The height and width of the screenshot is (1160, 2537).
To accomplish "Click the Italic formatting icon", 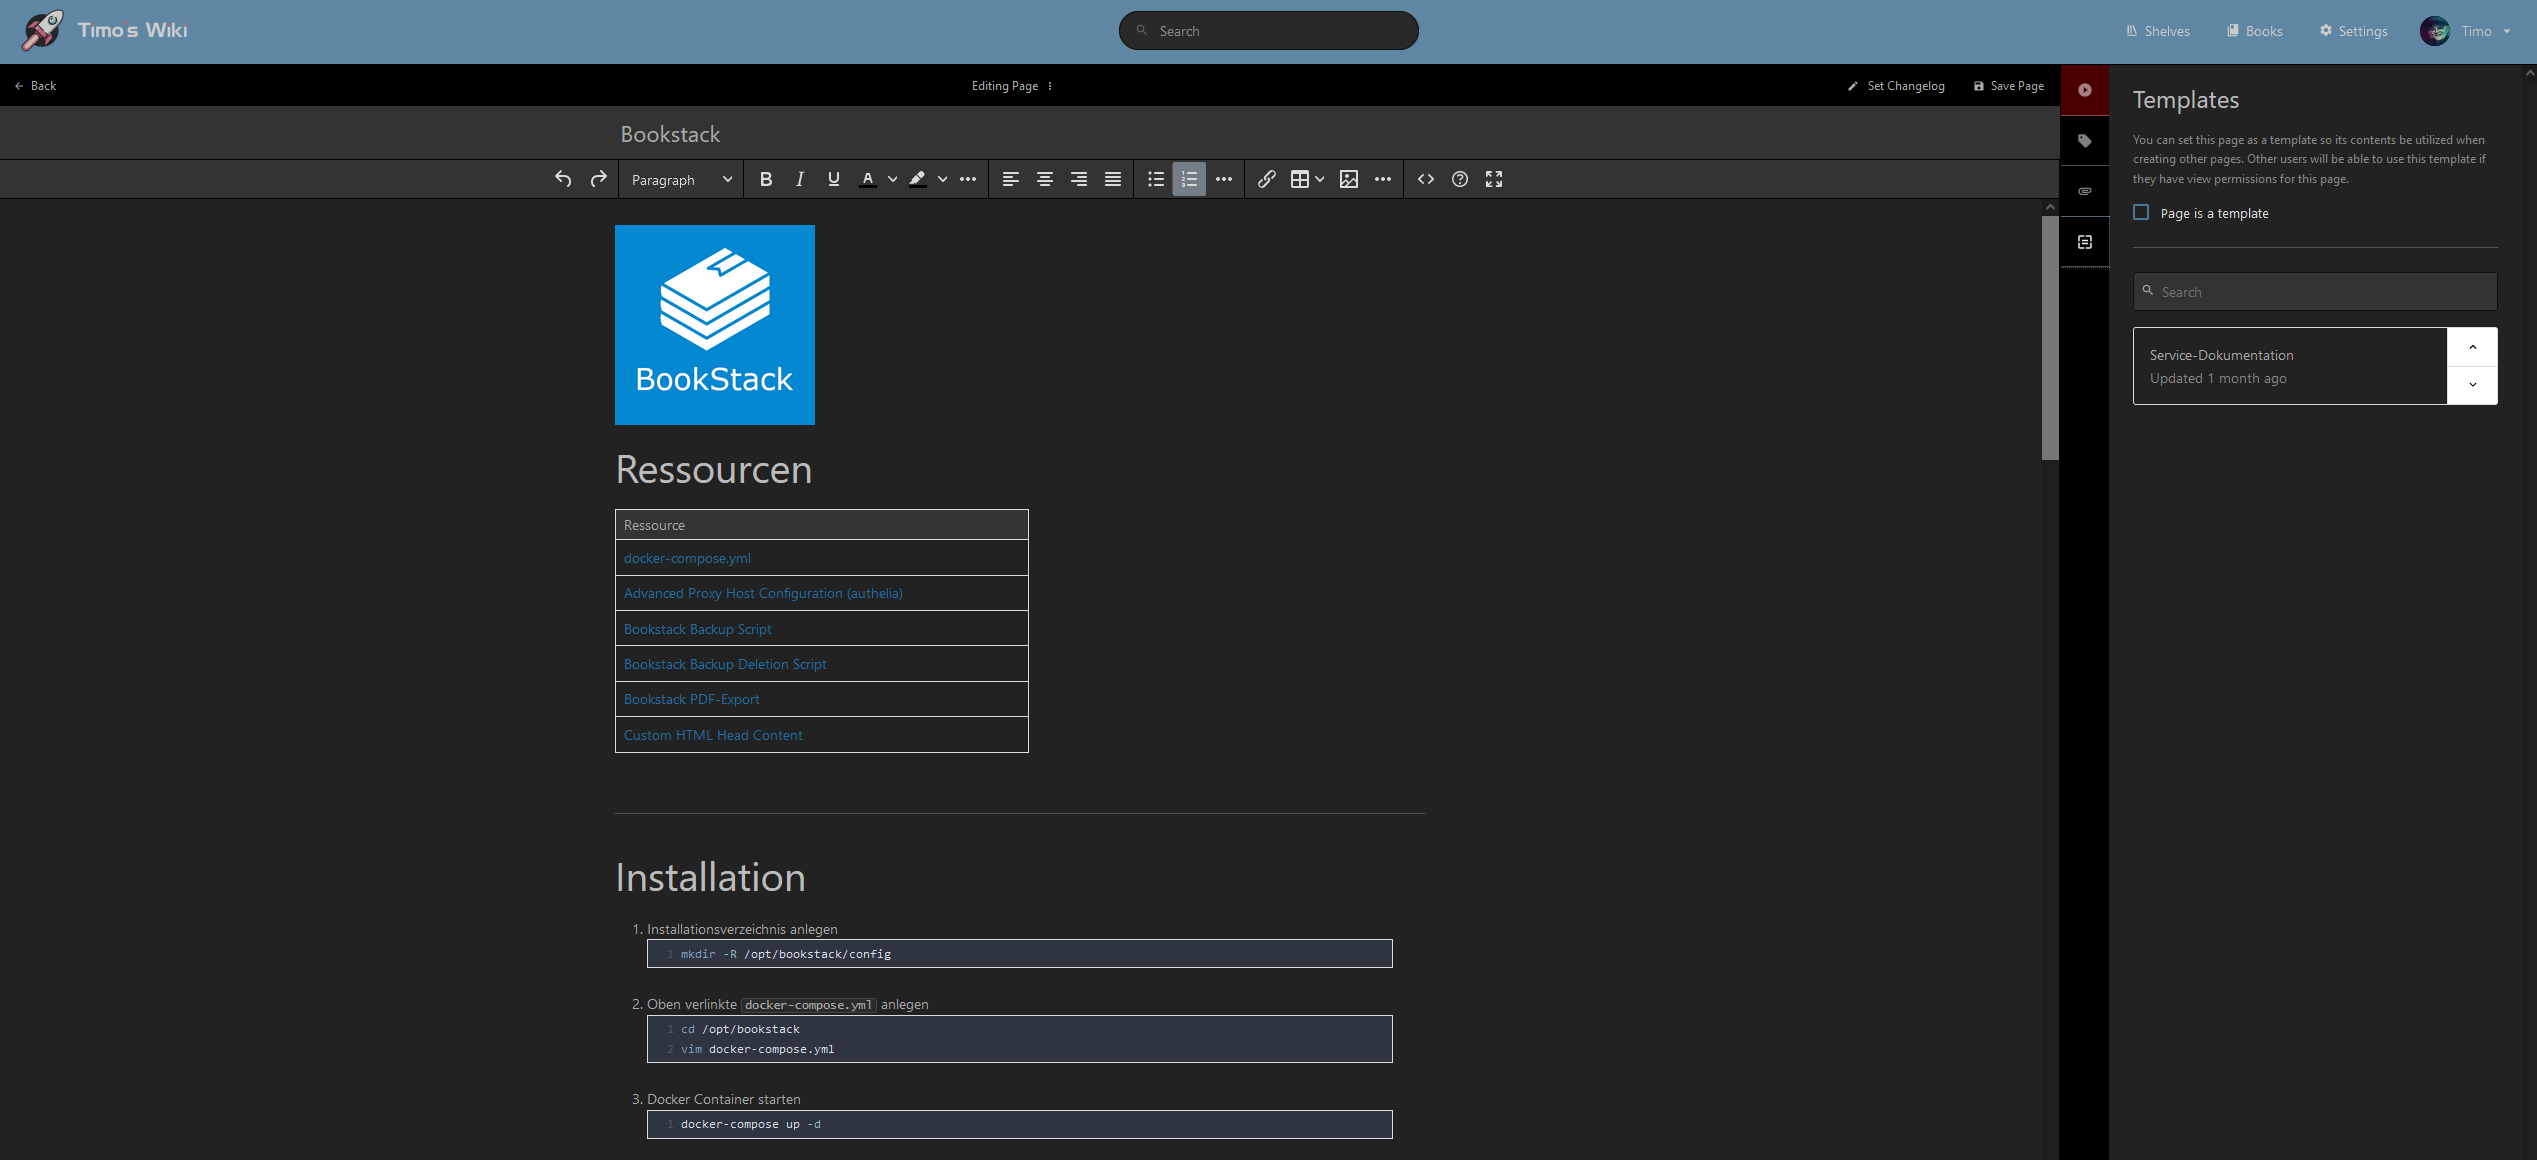I will click(800, 180).
